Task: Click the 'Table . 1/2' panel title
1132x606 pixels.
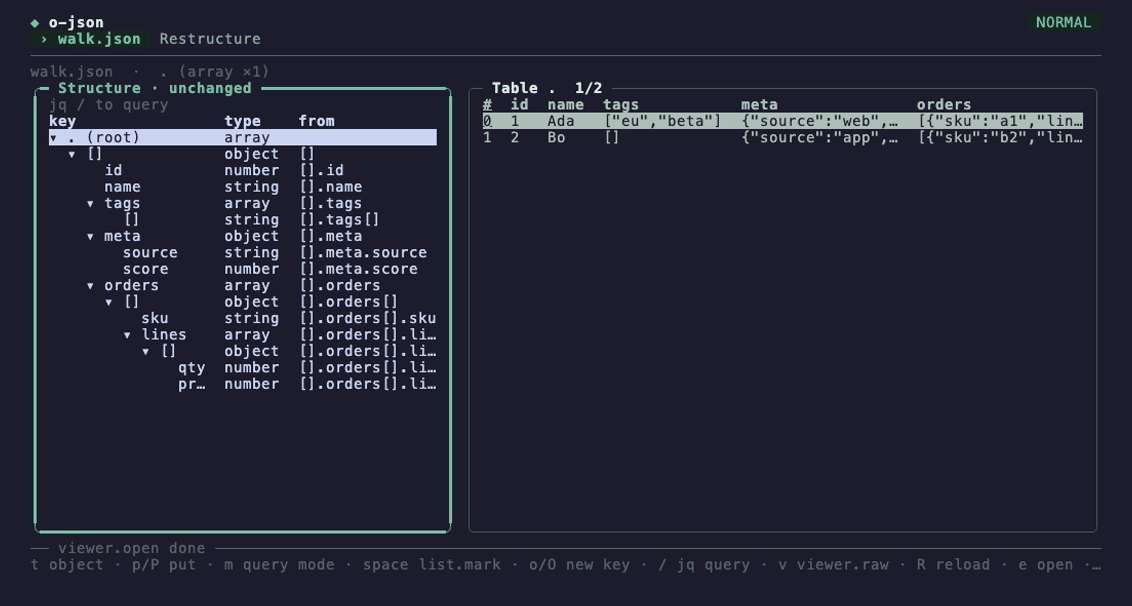Action: (x=547, y=88)
